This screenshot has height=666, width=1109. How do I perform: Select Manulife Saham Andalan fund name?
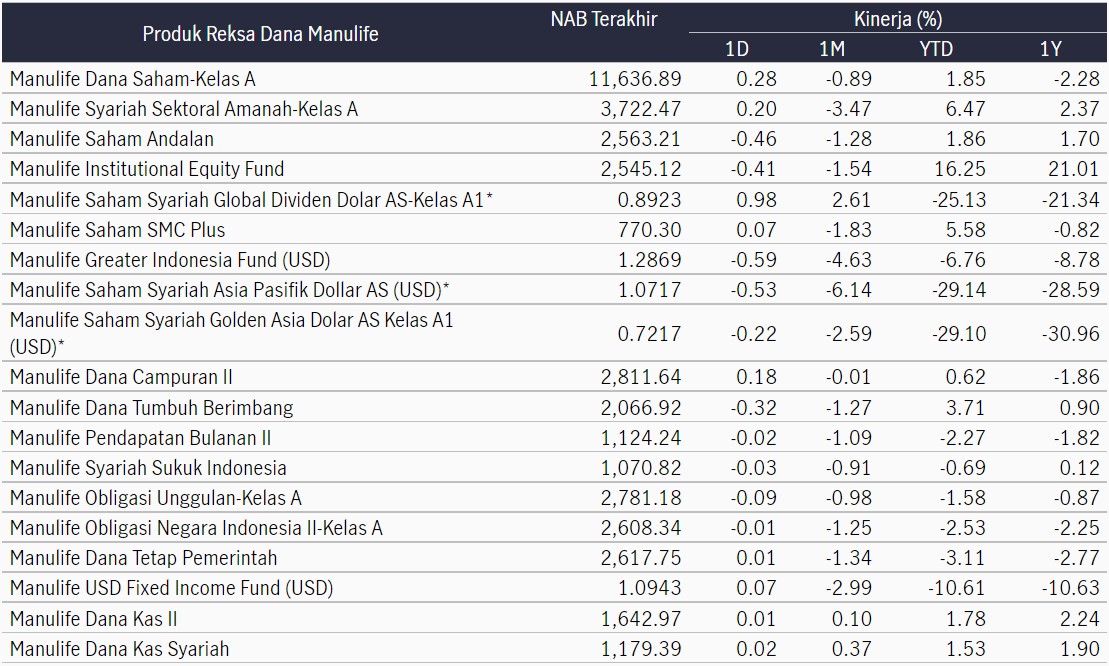(x=112, y=139)
